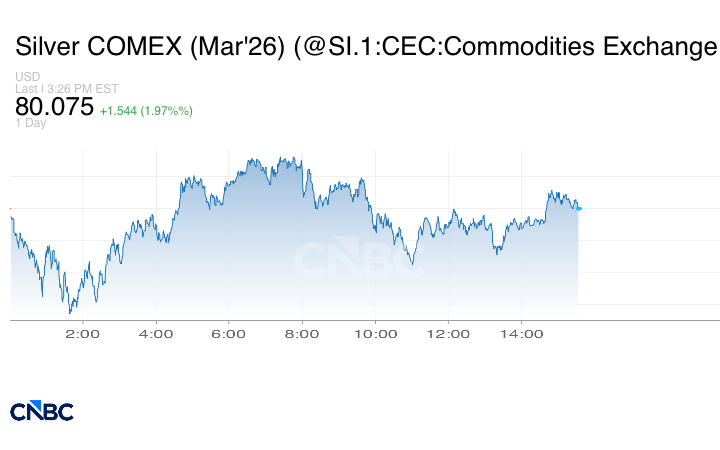This screenshot has height=450, width=720.
Task: Click the CNBC watermark inside the chart
Action: 352,260
